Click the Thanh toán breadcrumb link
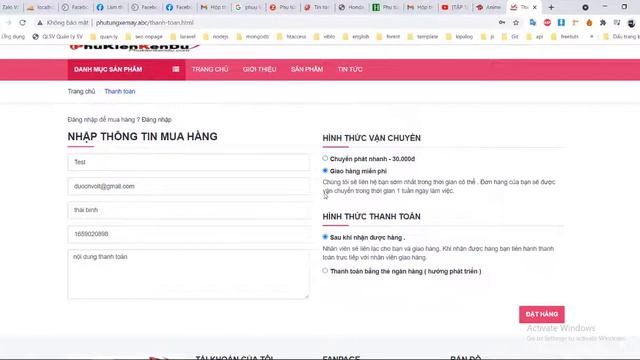This screenshot has height=360, width=640. (x=120, y=91)
